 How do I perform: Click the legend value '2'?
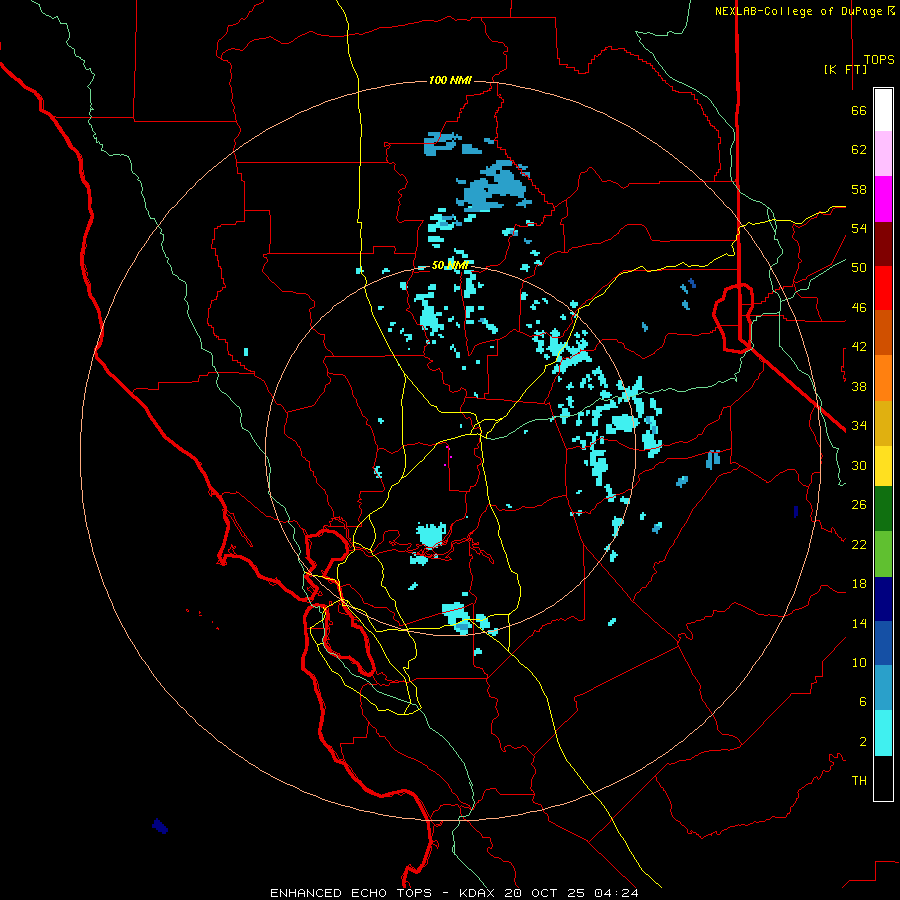pos(862,742)
